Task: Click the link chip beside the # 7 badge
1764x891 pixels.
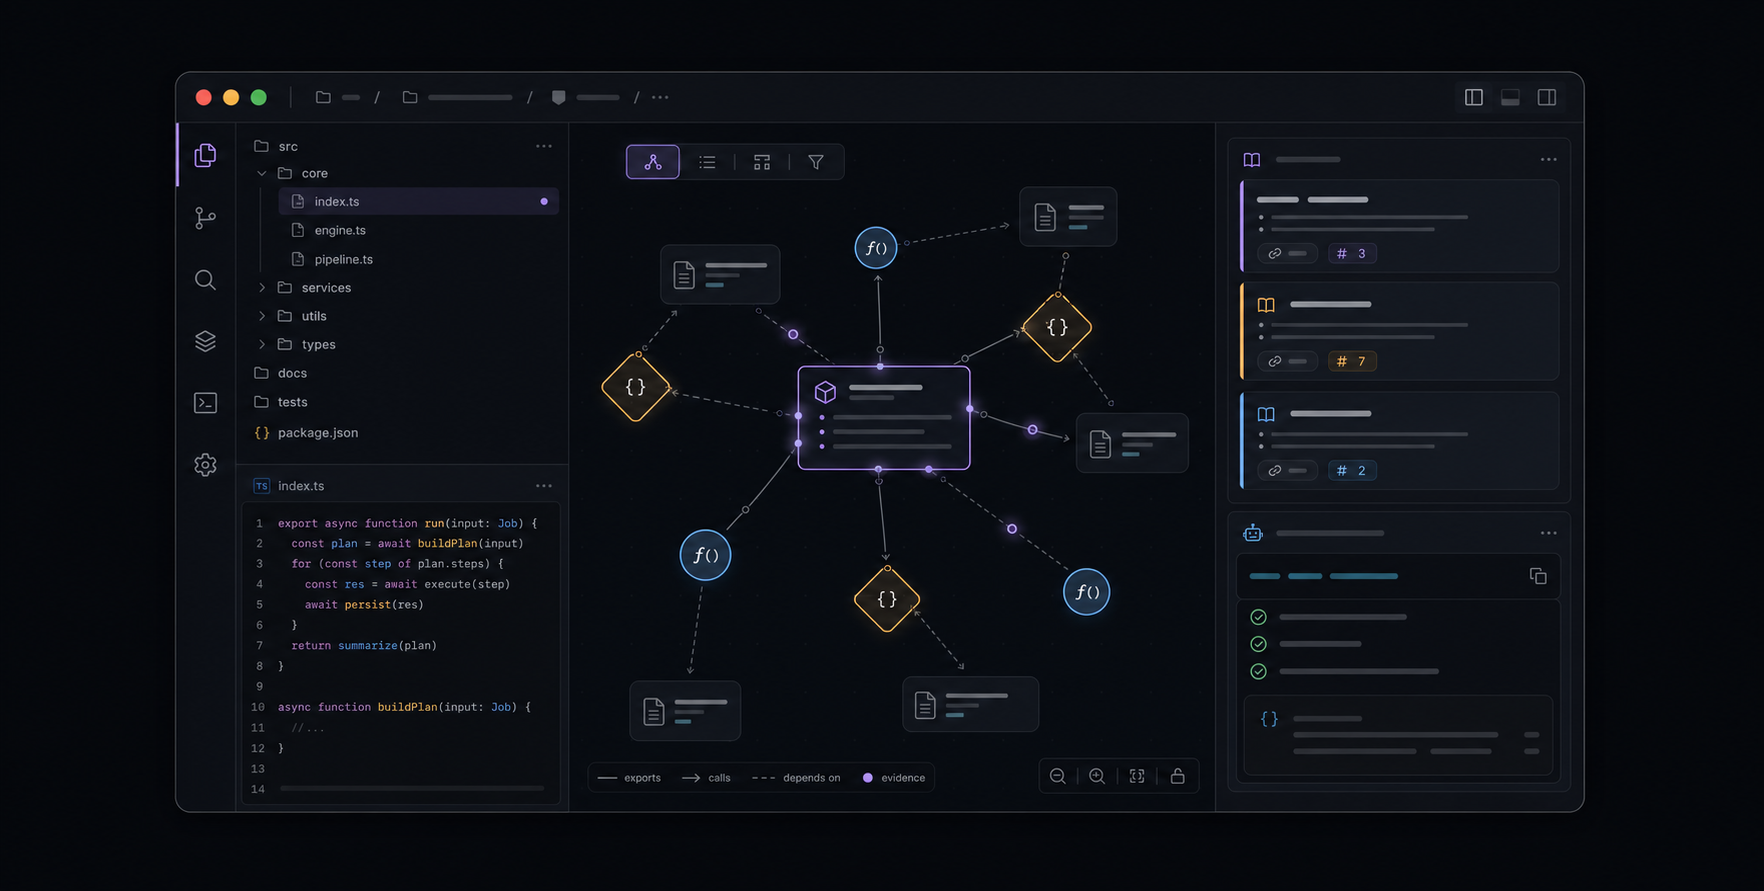Action: click(x=1288, y=361)
